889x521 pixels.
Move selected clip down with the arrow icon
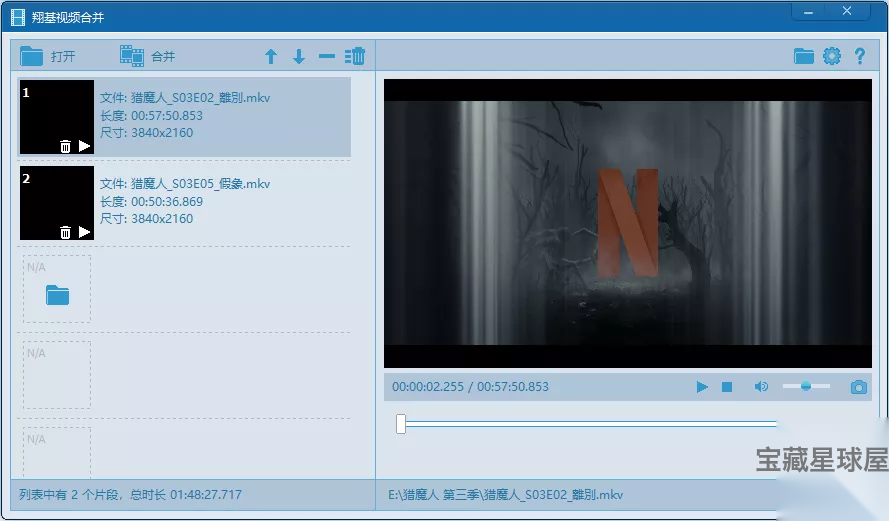299,56
